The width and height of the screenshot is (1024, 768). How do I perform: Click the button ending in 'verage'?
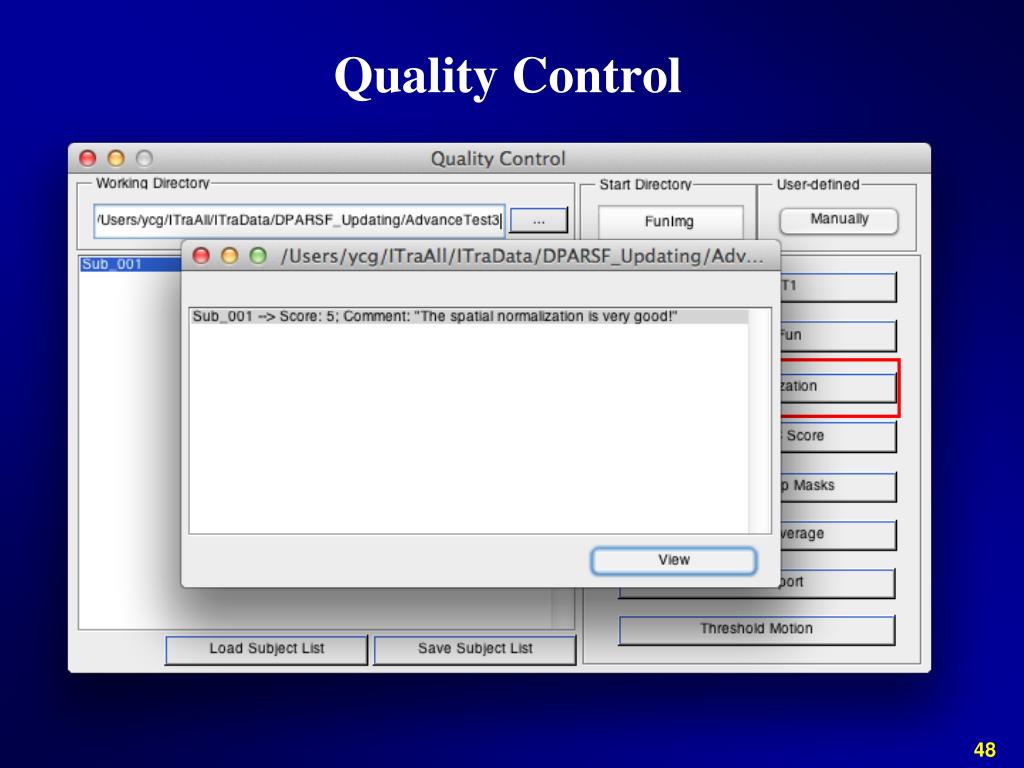838,535
